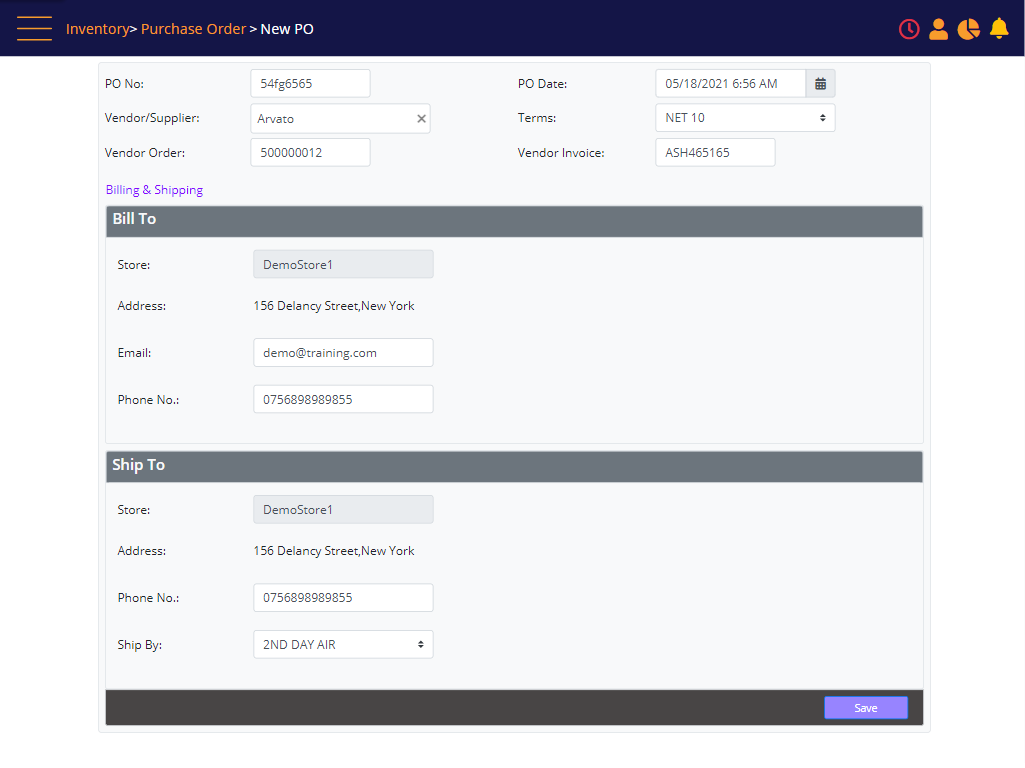Focus the Vendor Order input field
The height and width of the screenshot is (768, 1025).
[x=311, y=152]
